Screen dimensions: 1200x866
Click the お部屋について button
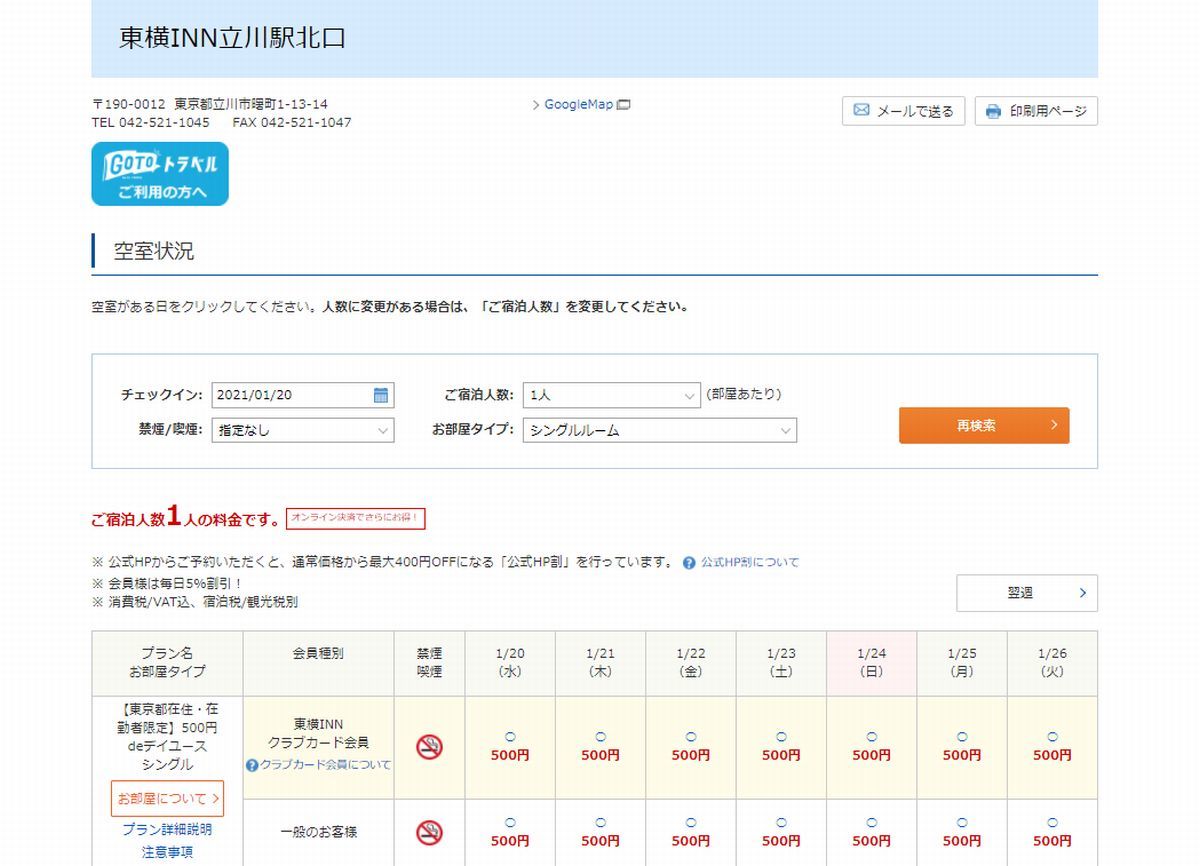point(167,799)
